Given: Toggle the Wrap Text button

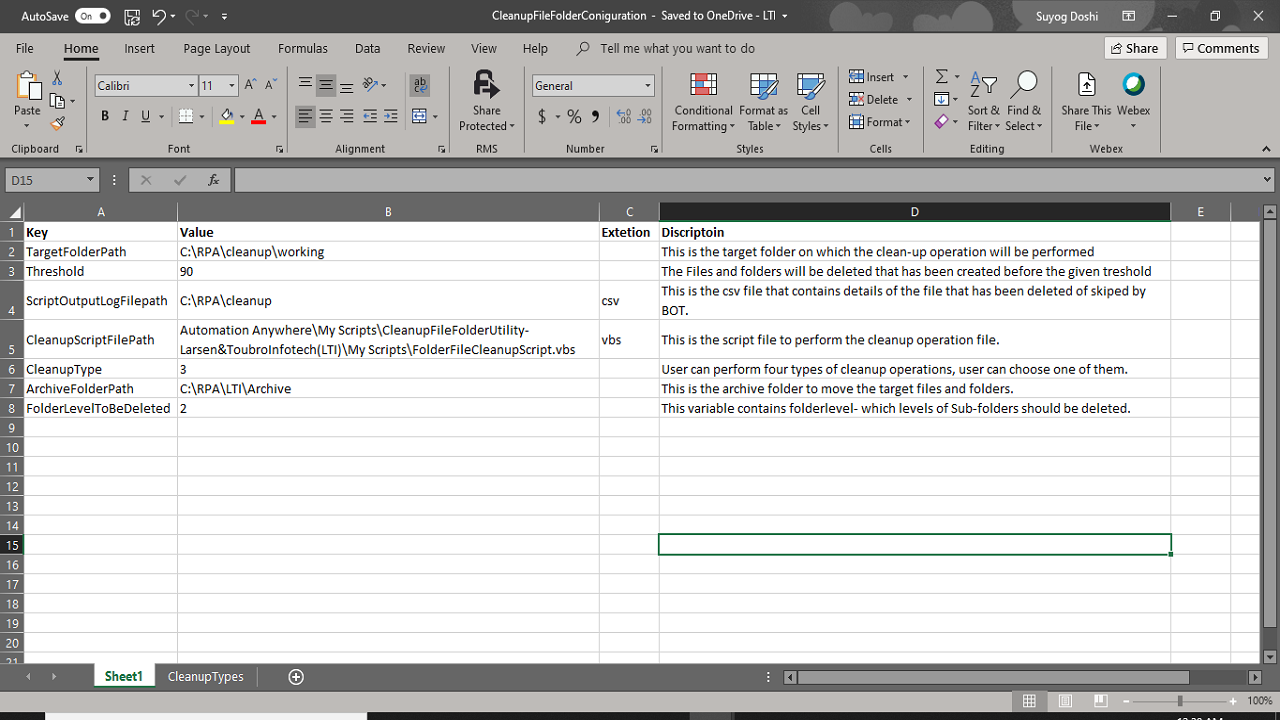Looking at the screenshot, I should 421,86.
